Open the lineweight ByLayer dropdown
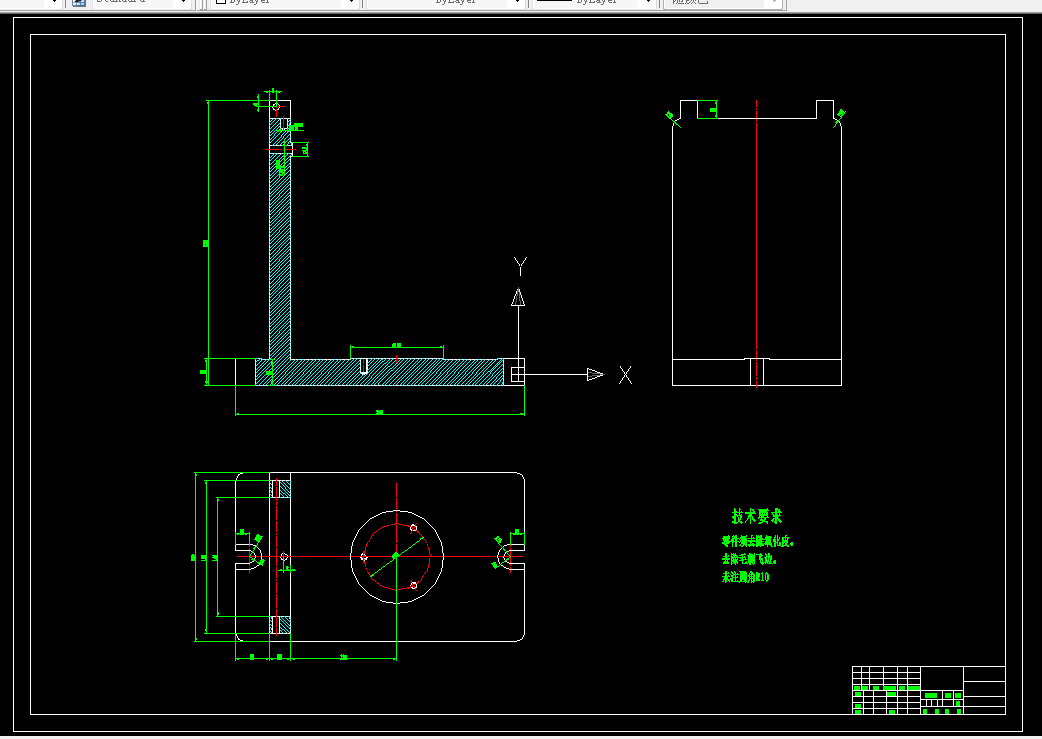This screenshot has width=1042, height=739. point(649,3)
